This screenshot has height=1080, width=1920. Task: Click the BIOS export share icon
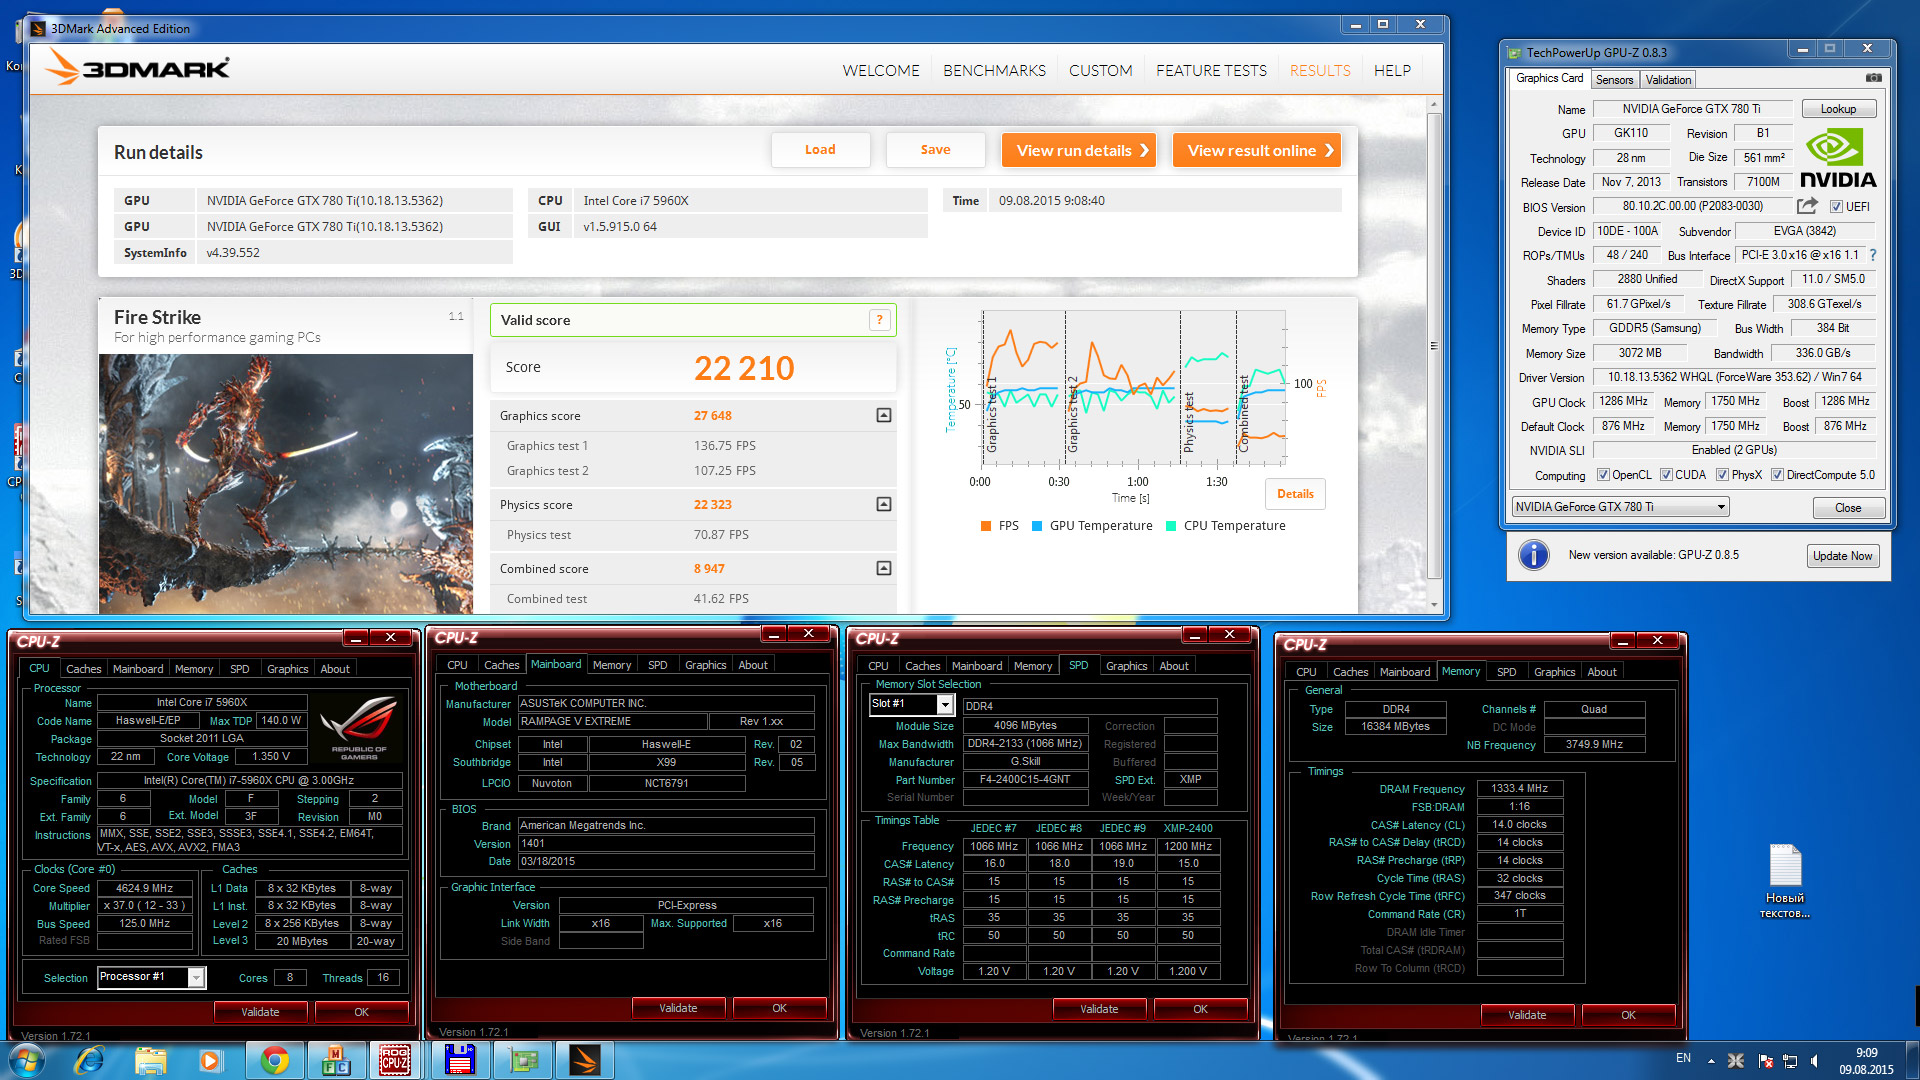coord(1806,206)
